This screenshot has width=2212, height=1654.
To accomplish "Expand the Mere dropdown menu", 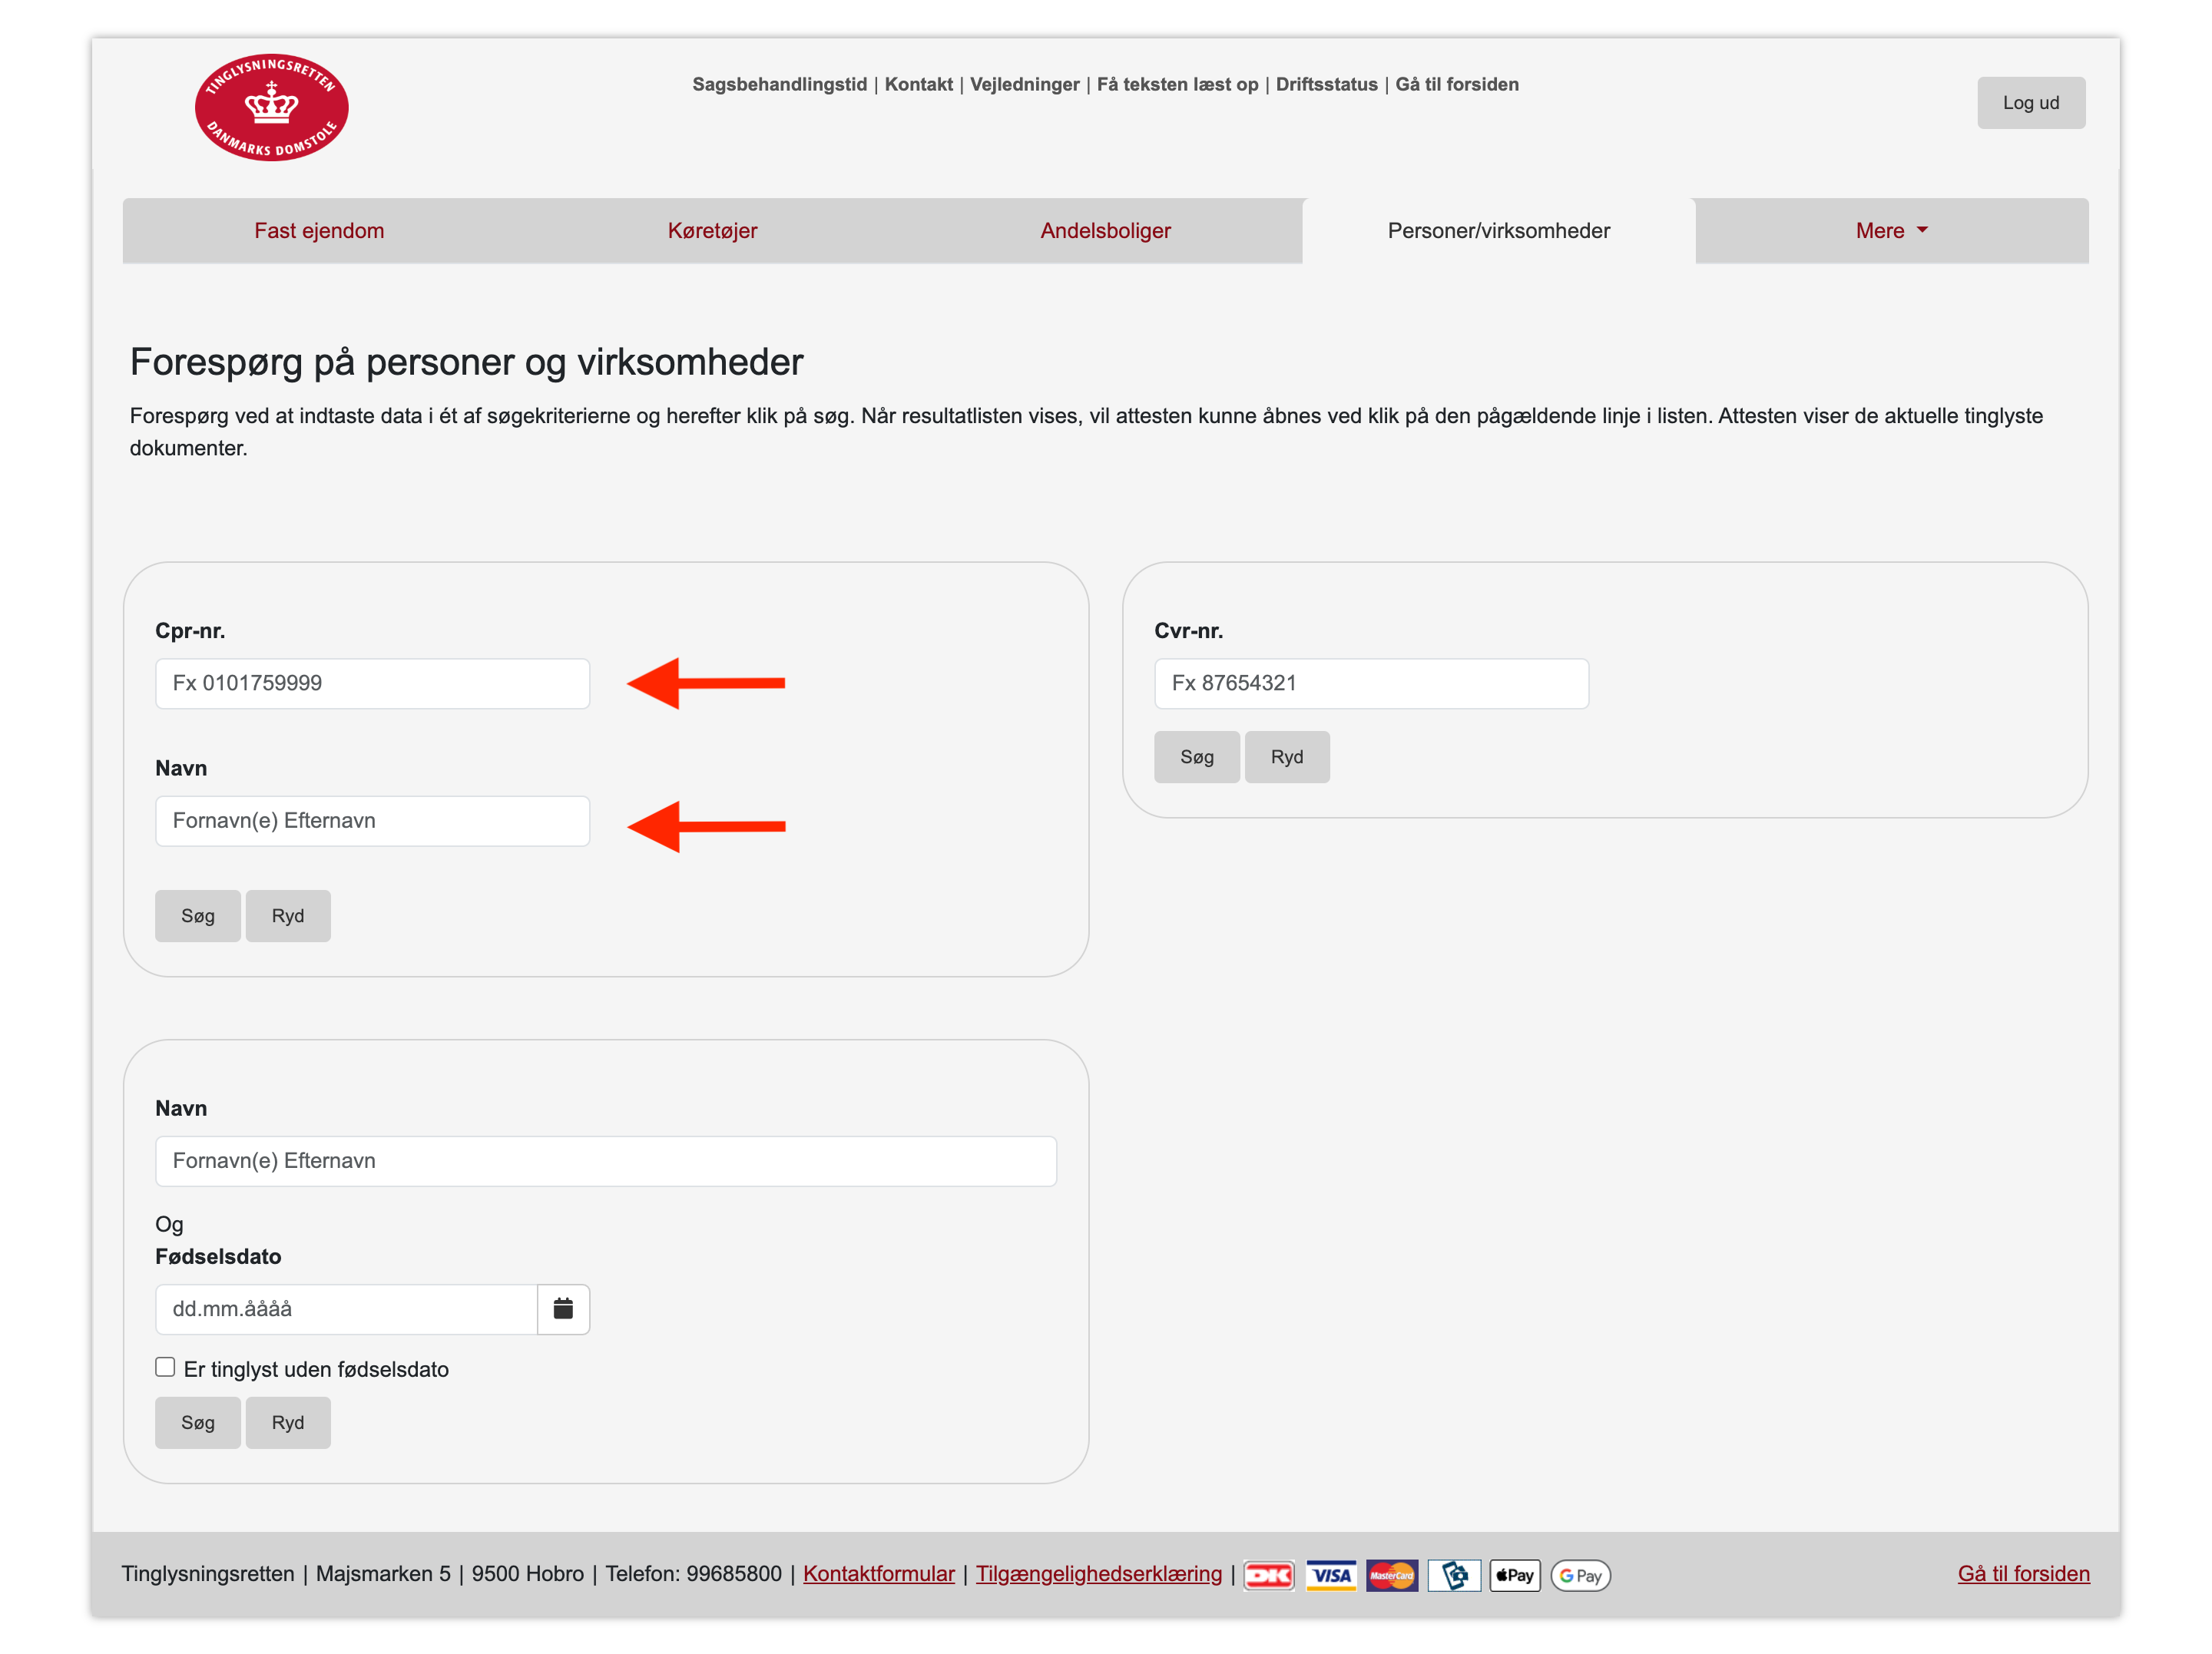I will (1890, 231).
